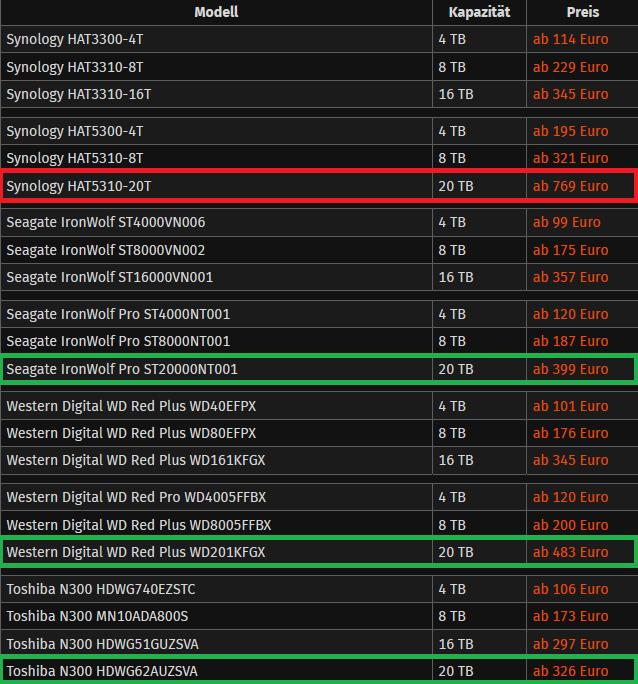Select the 'Seagate IronWolf Pro ST20000NT001' model cell
Image resolution: width=638 pixels, height=684 pixels.
point(216,369)
